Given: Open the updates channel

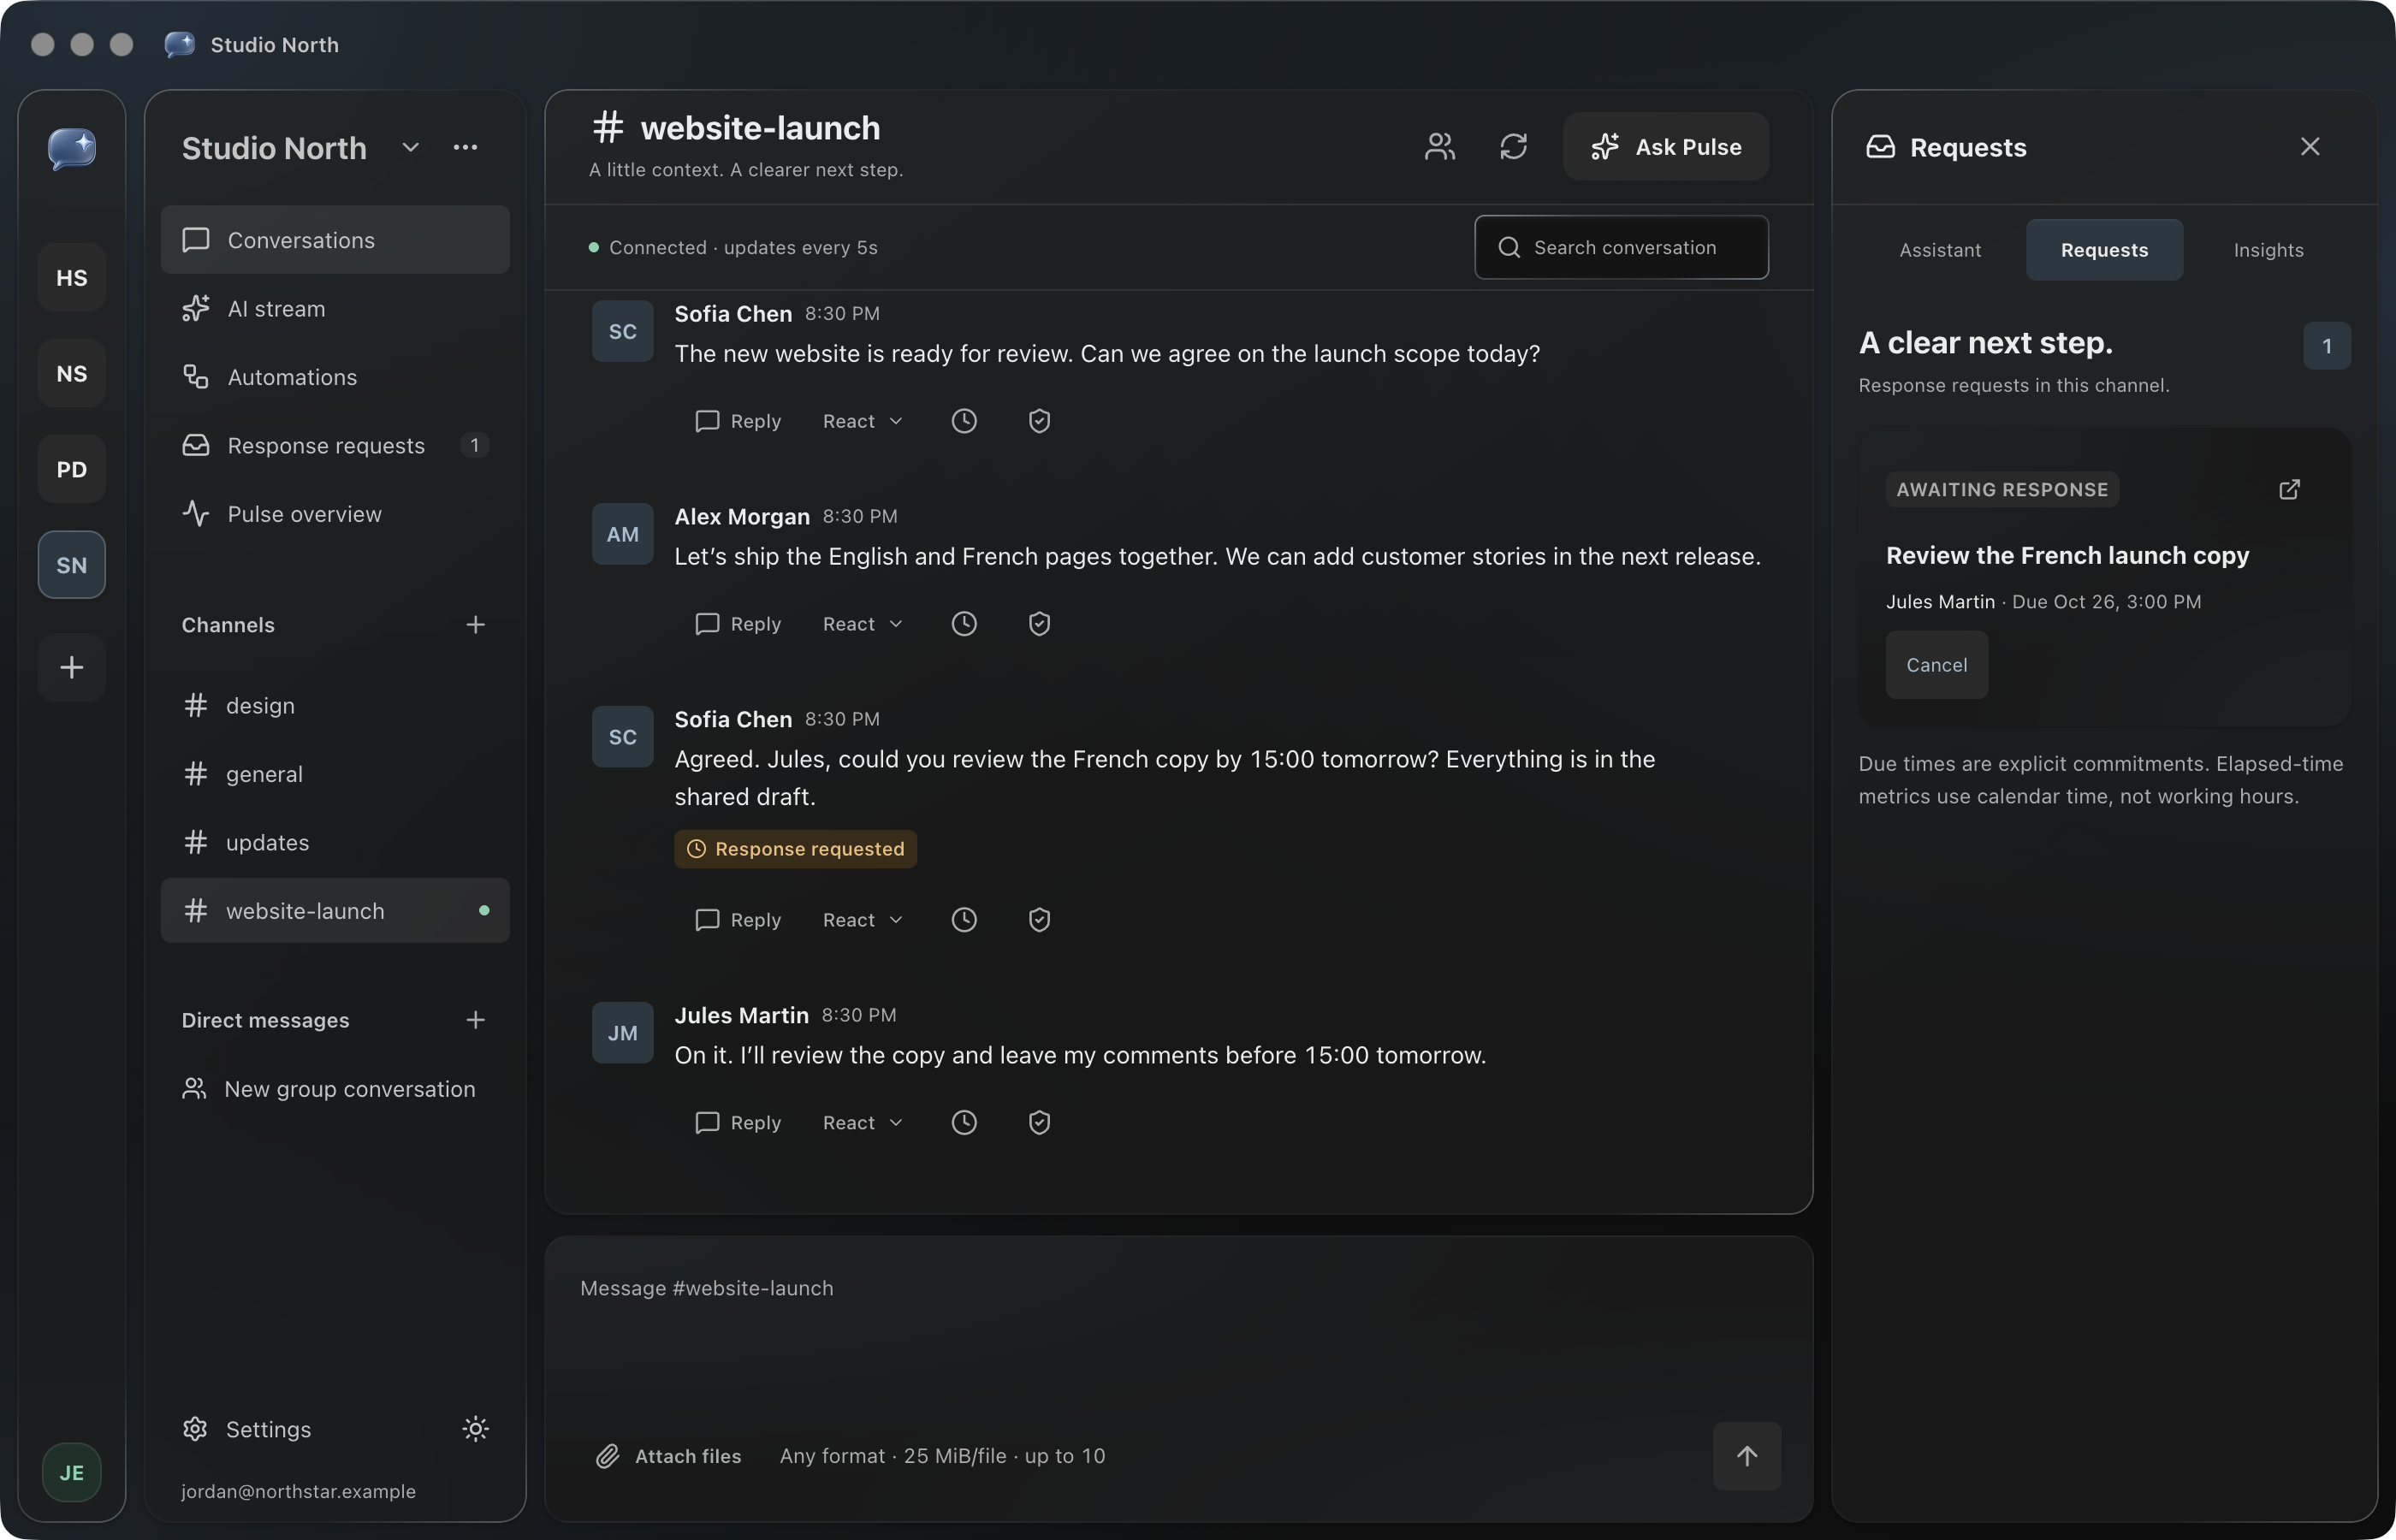Looking at the screenshot, I should (x=335, y=843).
